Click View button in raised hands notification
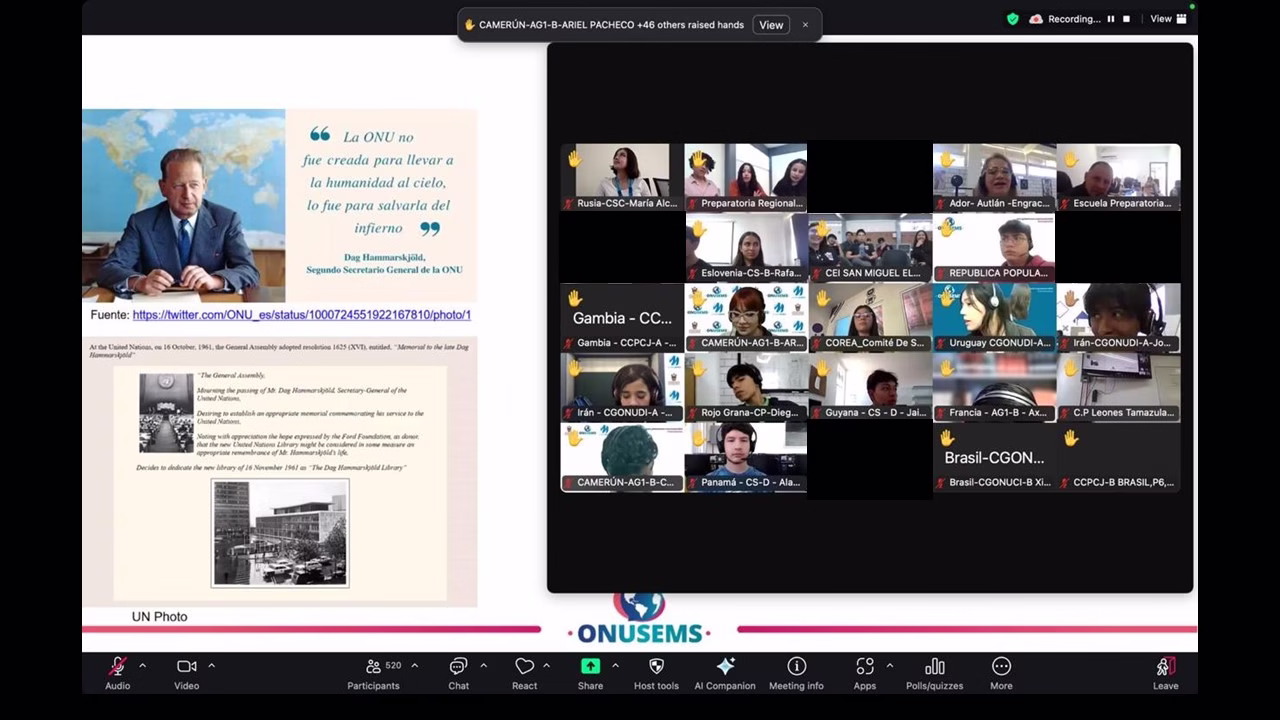The width and height of the screenshot is (1280, 720). pyautogui.click(x=771, y=25)
